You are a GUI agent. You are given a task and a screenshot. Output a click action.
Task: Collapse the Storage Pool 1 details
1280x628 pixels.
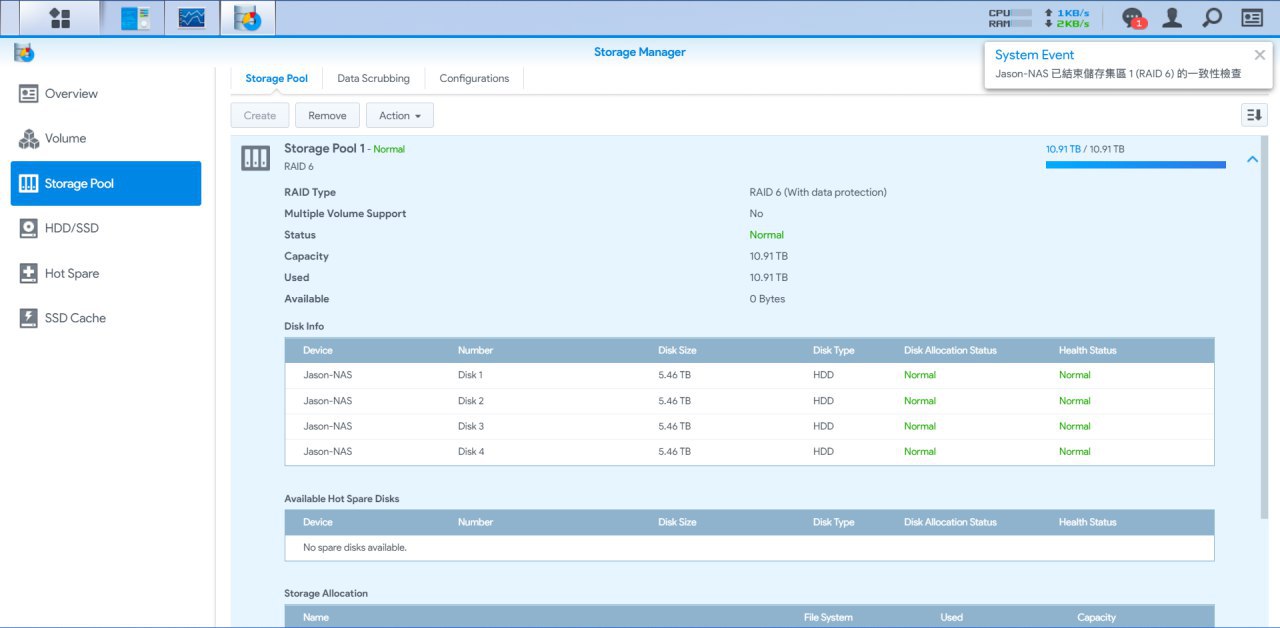point(1252,159)
